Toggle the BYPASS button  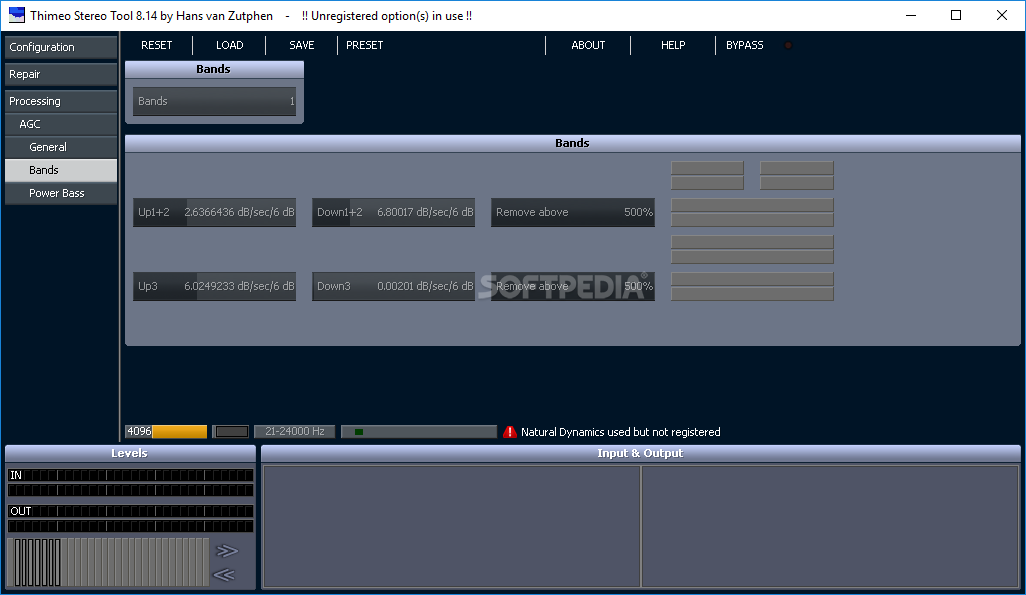(x=745, y=45)
